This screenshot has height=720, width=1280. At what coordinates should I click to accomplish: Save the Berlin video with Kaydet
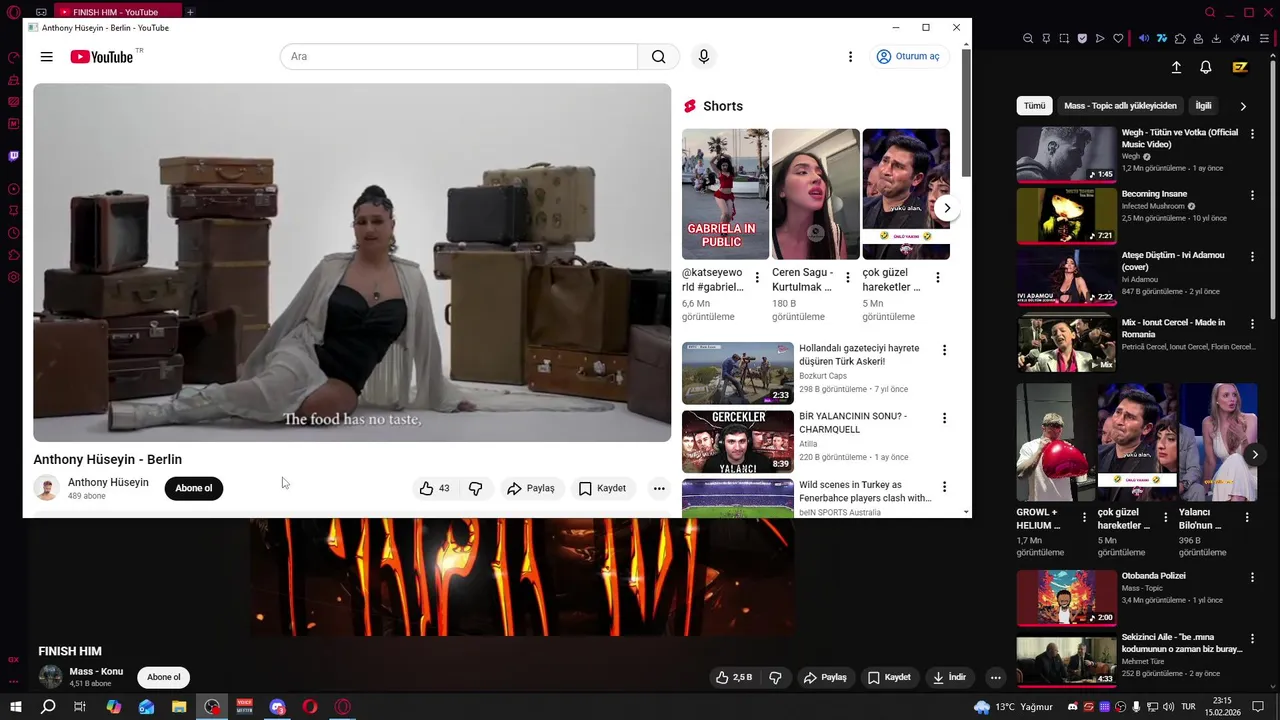(x=602, y=488)
